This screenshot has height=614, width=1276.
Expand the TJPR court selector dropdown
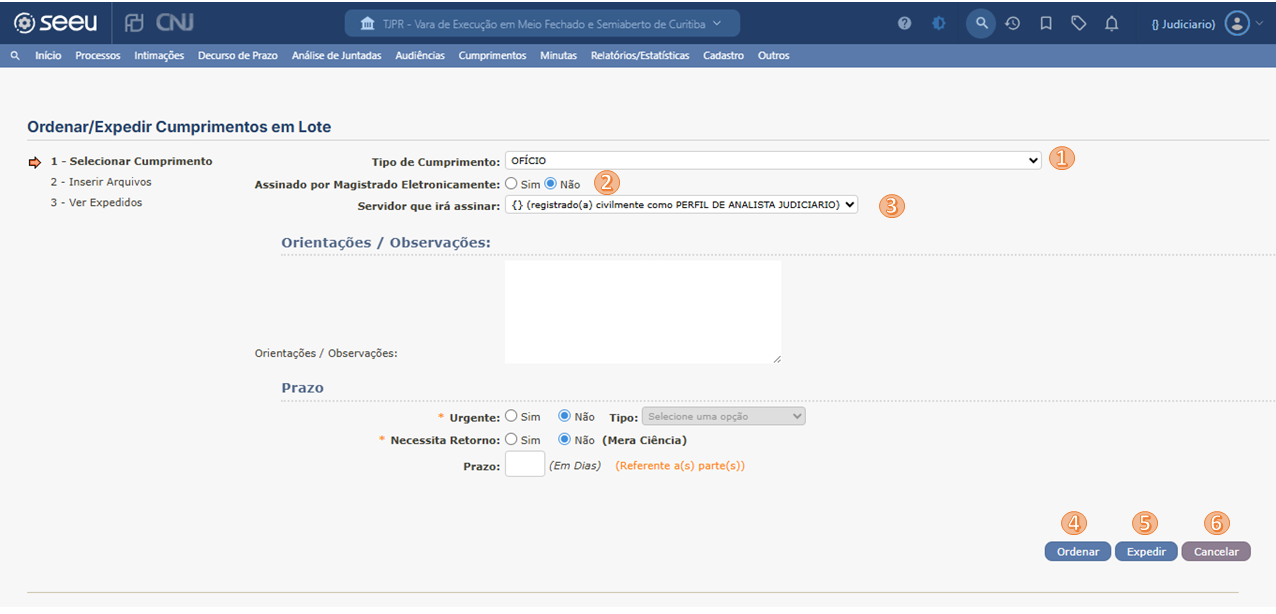[x=541, y=23]
